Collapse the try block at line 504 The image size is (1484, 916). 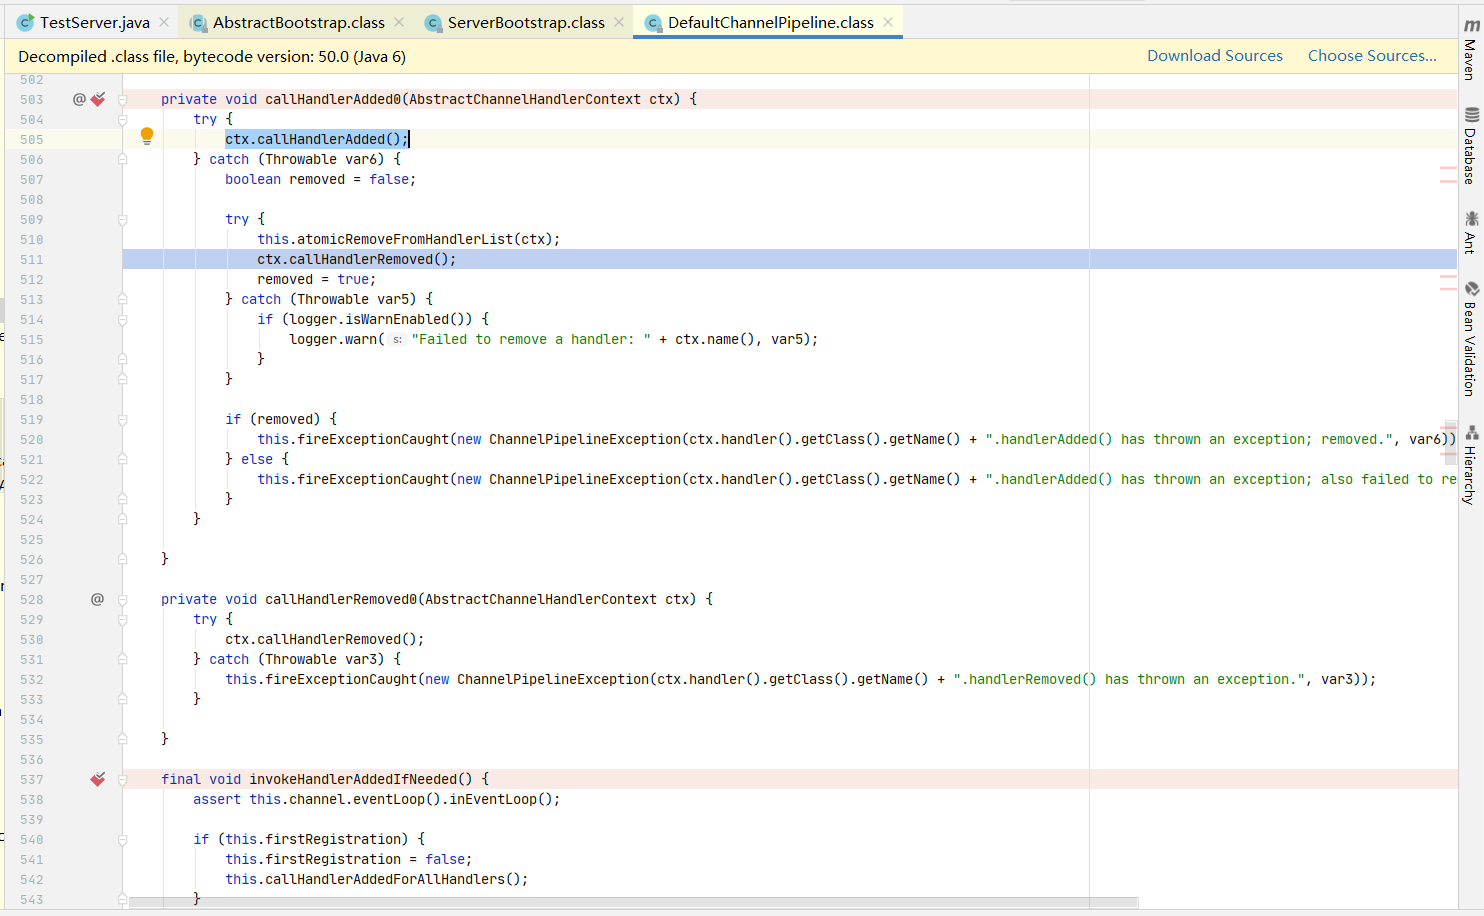(123, 119)
